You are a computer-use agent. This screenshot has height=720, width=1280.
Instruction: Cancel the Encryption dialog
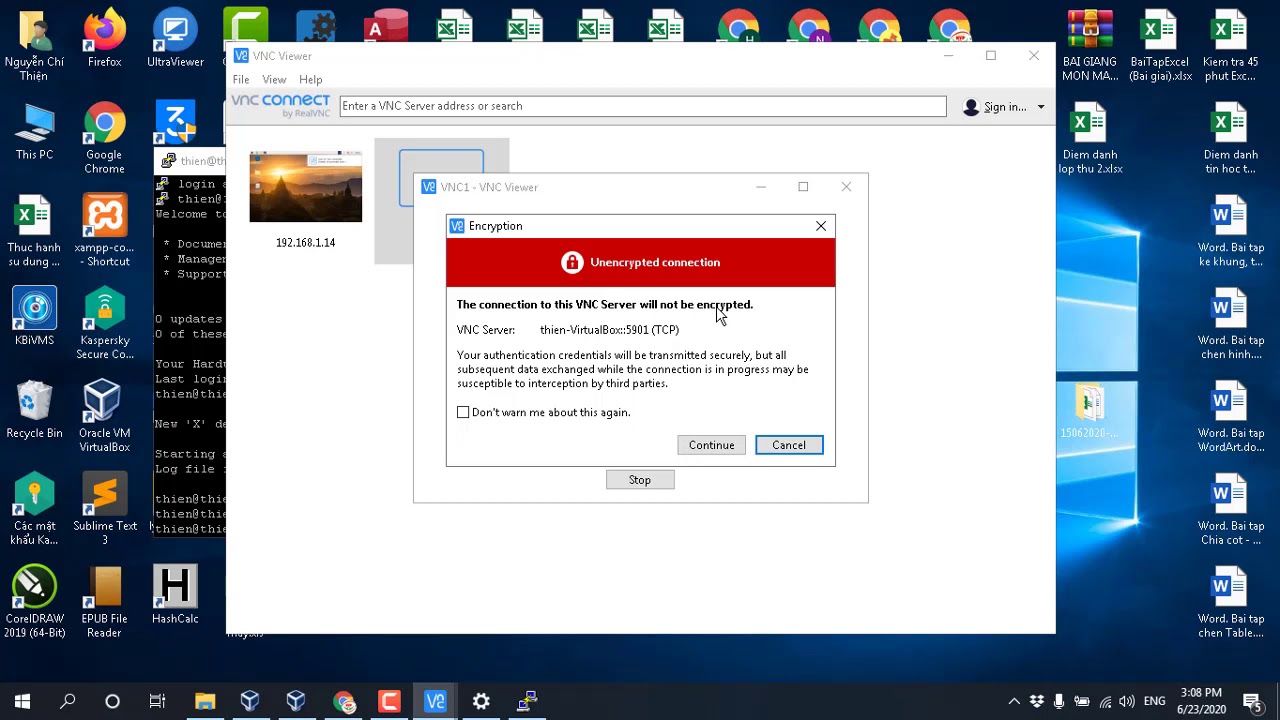(x=789, y=445)
